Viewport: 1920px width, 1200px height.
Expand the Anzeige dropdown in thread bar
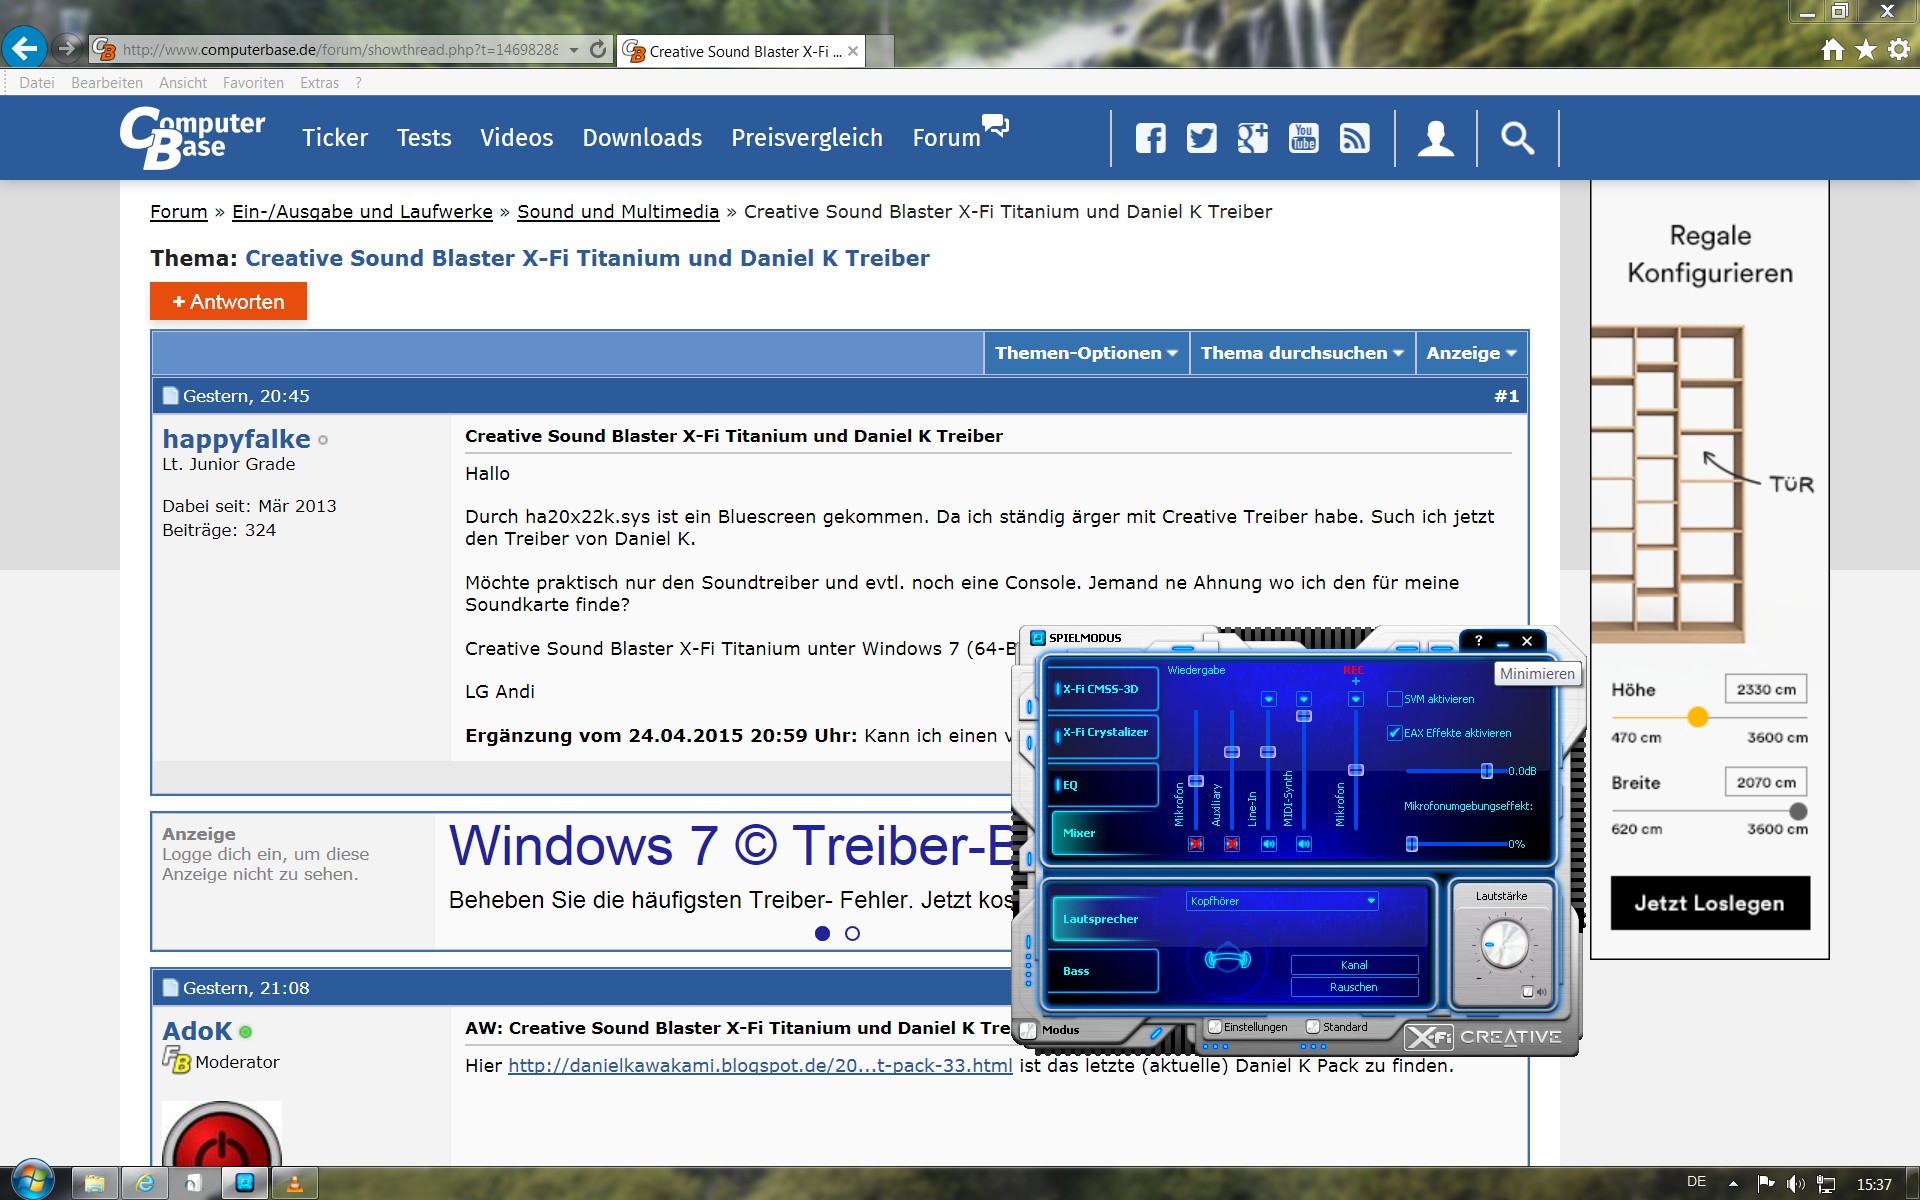click(1471, 353)
